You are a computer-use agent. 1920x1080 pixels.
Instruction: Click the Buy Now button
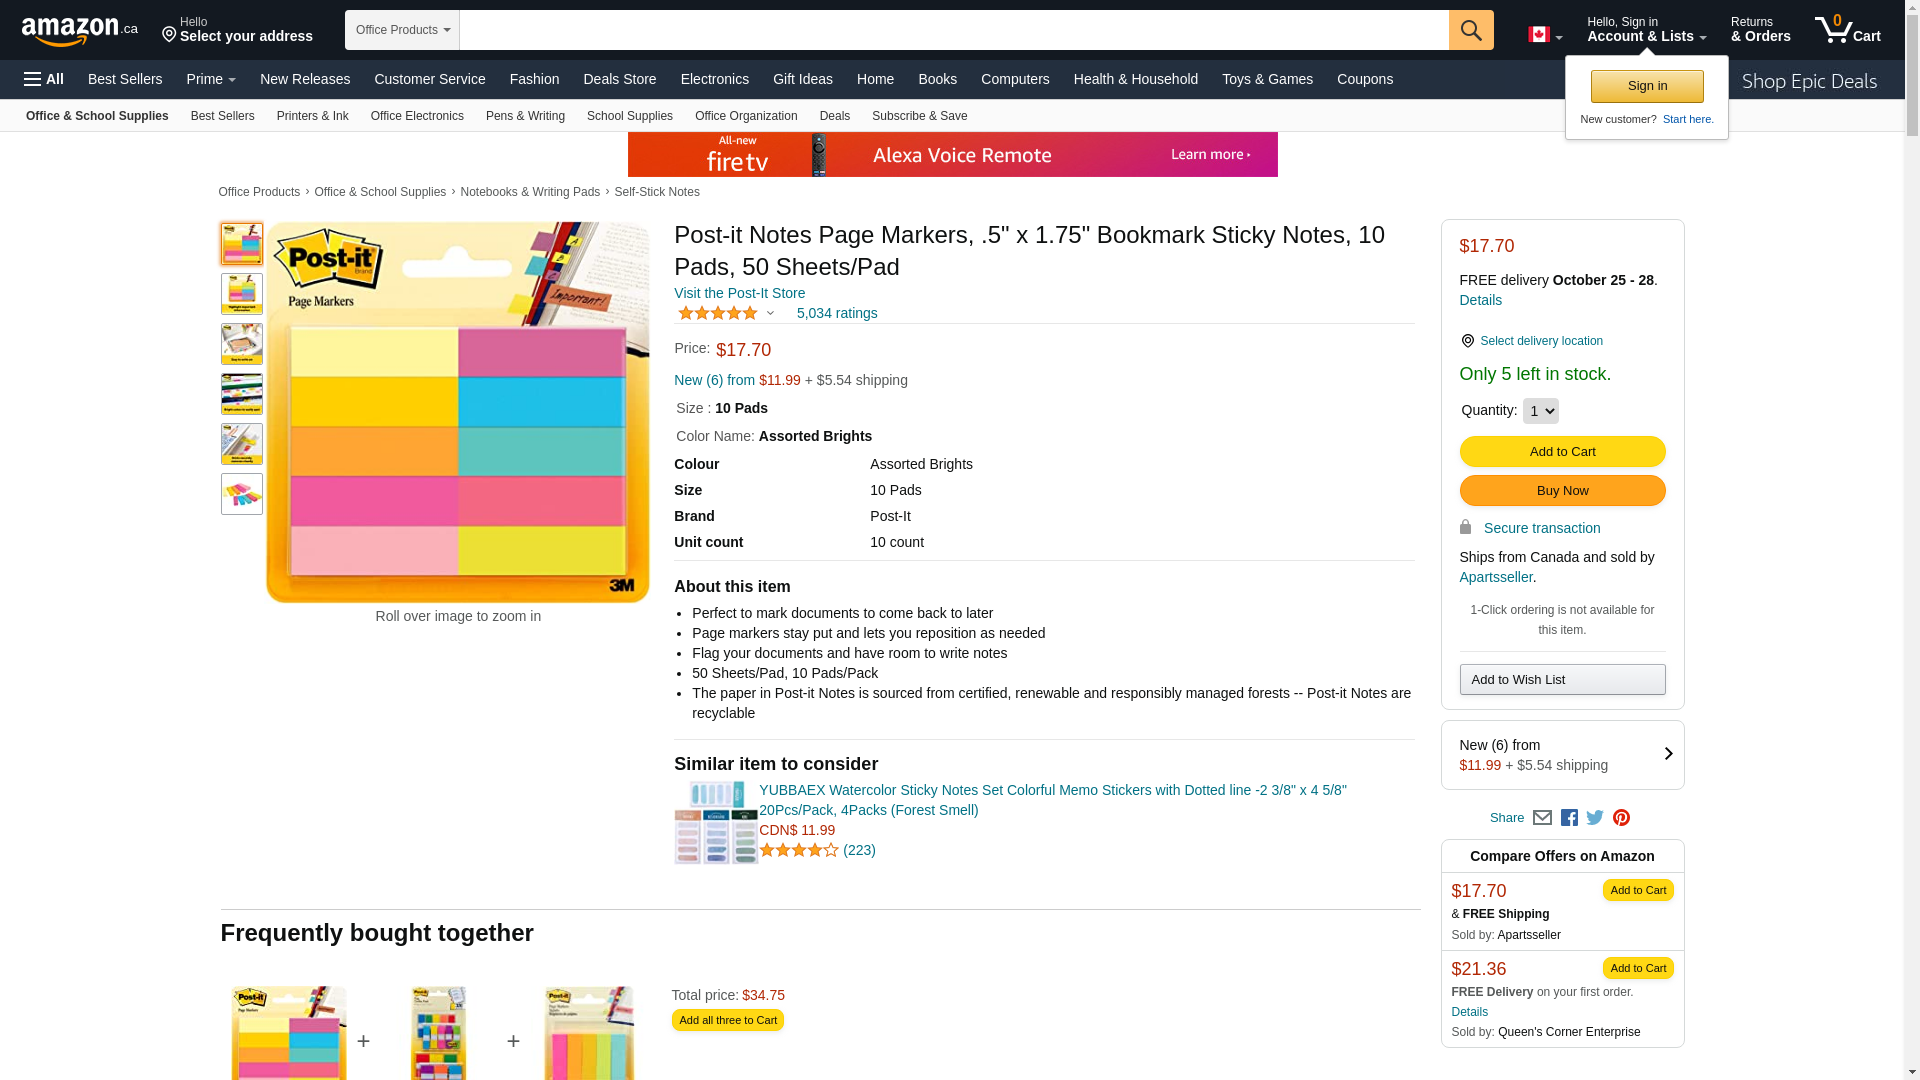tap(1562, 491)
